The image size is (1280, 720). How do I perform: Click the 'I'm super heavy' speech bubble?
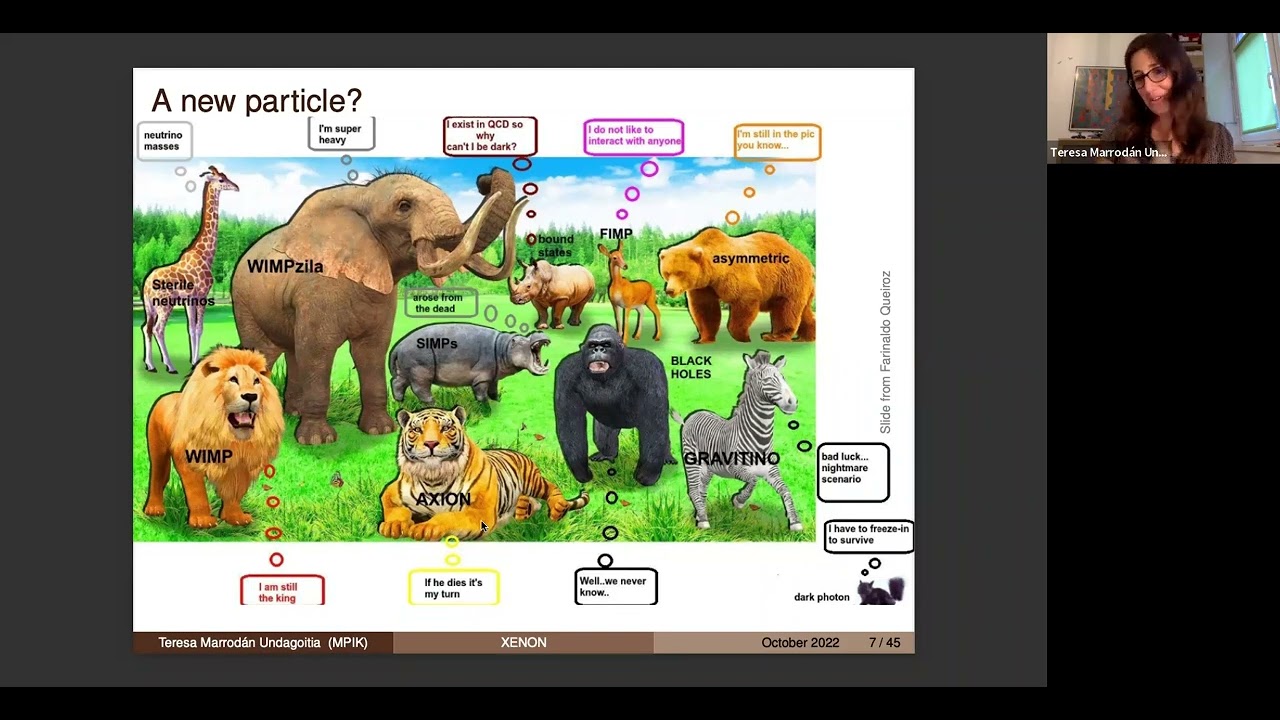pos(341,134)
